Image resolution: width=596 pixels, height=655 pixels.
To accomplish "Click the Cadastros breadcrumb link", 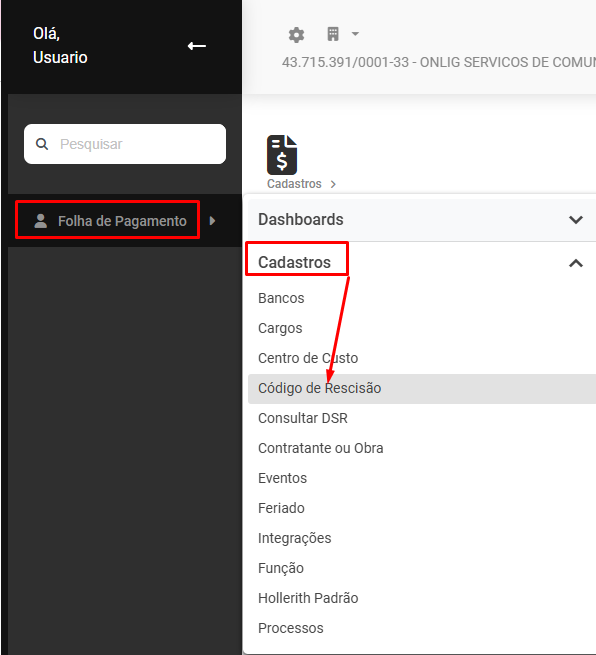I will coord(294,184).
